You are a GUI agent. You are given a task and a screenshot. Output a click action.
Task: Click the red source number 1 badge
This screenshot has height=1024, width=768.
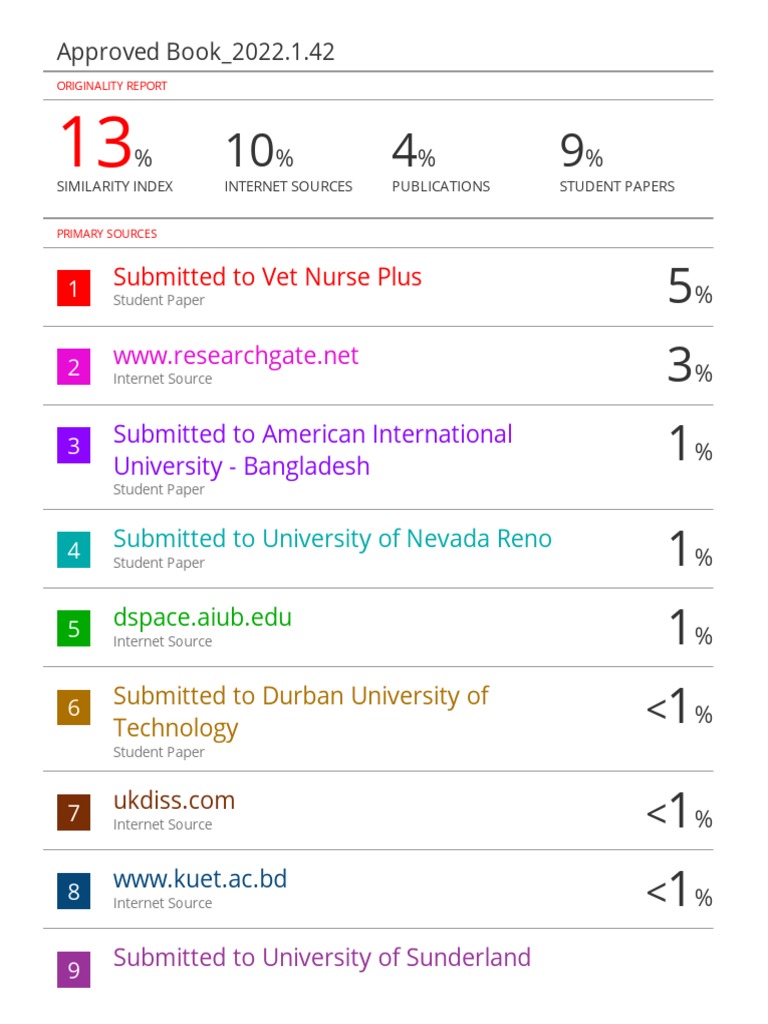pyautogui.click(x=74, y=289)
